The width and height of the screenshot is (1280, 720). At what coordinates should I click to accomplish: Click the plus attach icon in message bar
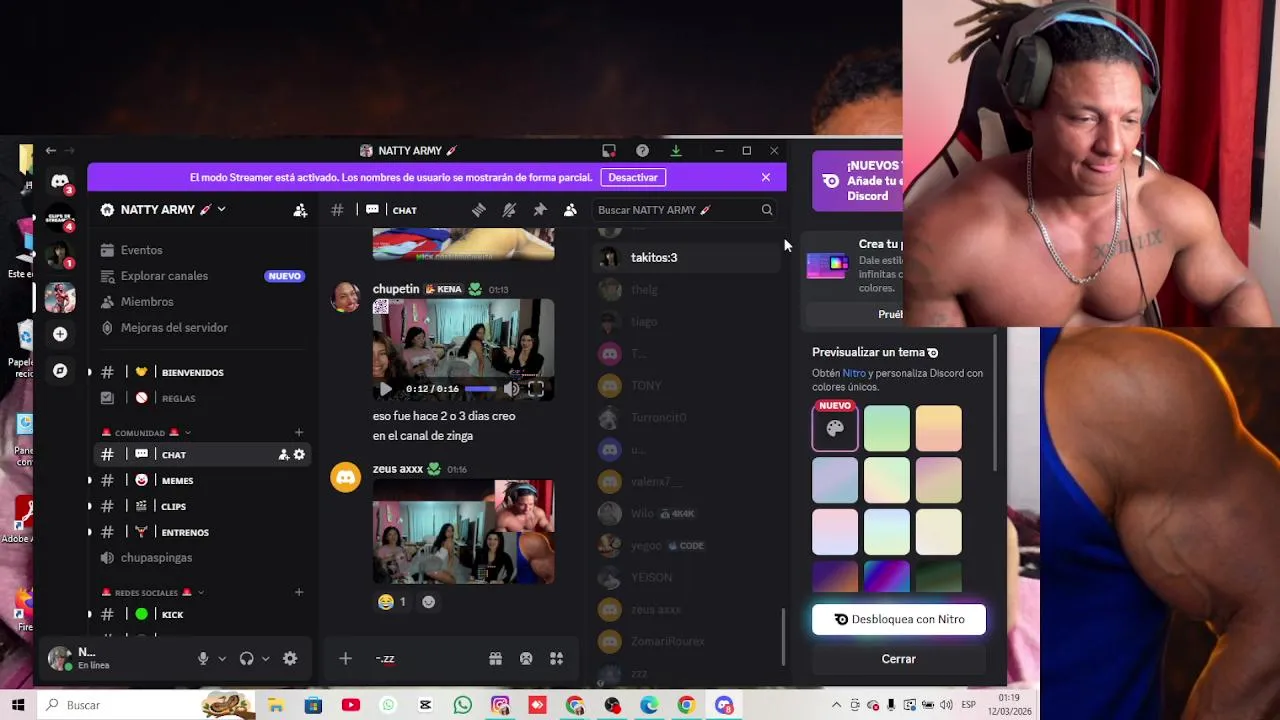(345, 659)
